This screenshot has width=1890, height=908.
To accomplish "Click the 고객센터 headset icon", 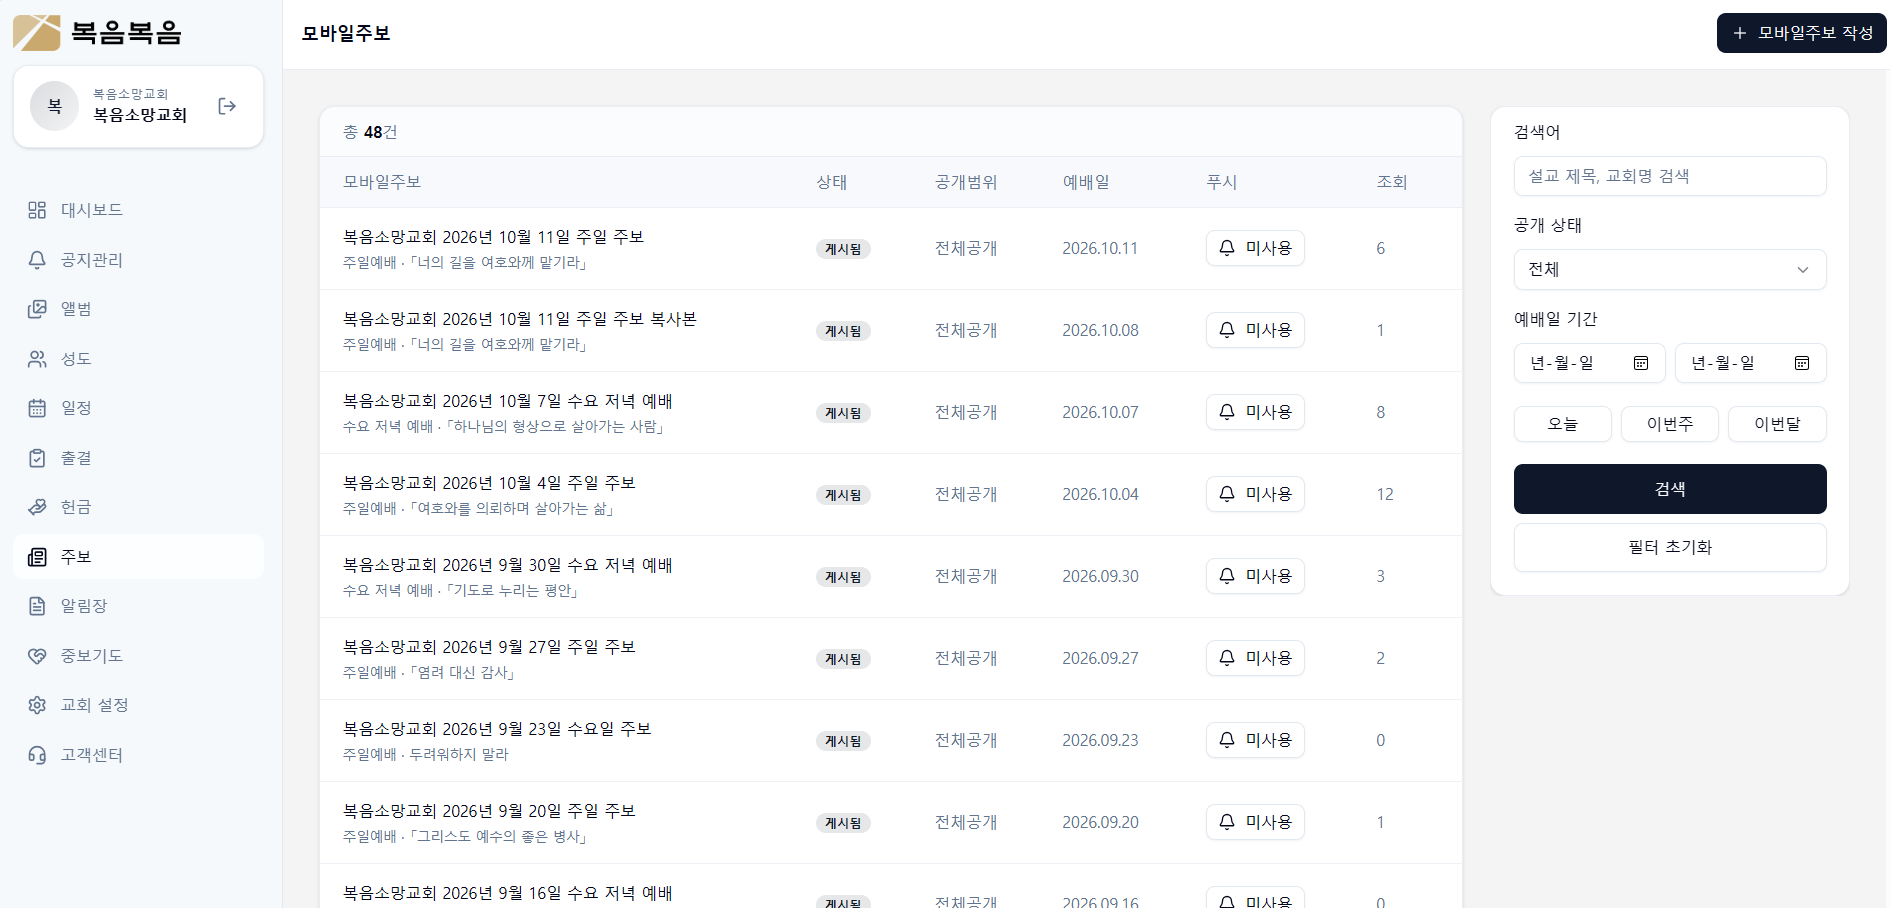I will click(x=37, y=755).
